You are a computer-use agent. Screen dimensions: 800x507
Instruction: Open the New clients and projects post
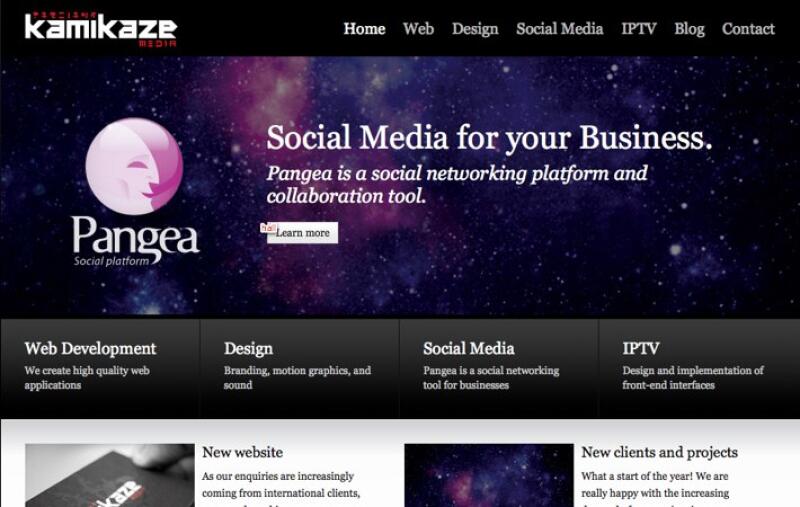[x=659, y=452]
